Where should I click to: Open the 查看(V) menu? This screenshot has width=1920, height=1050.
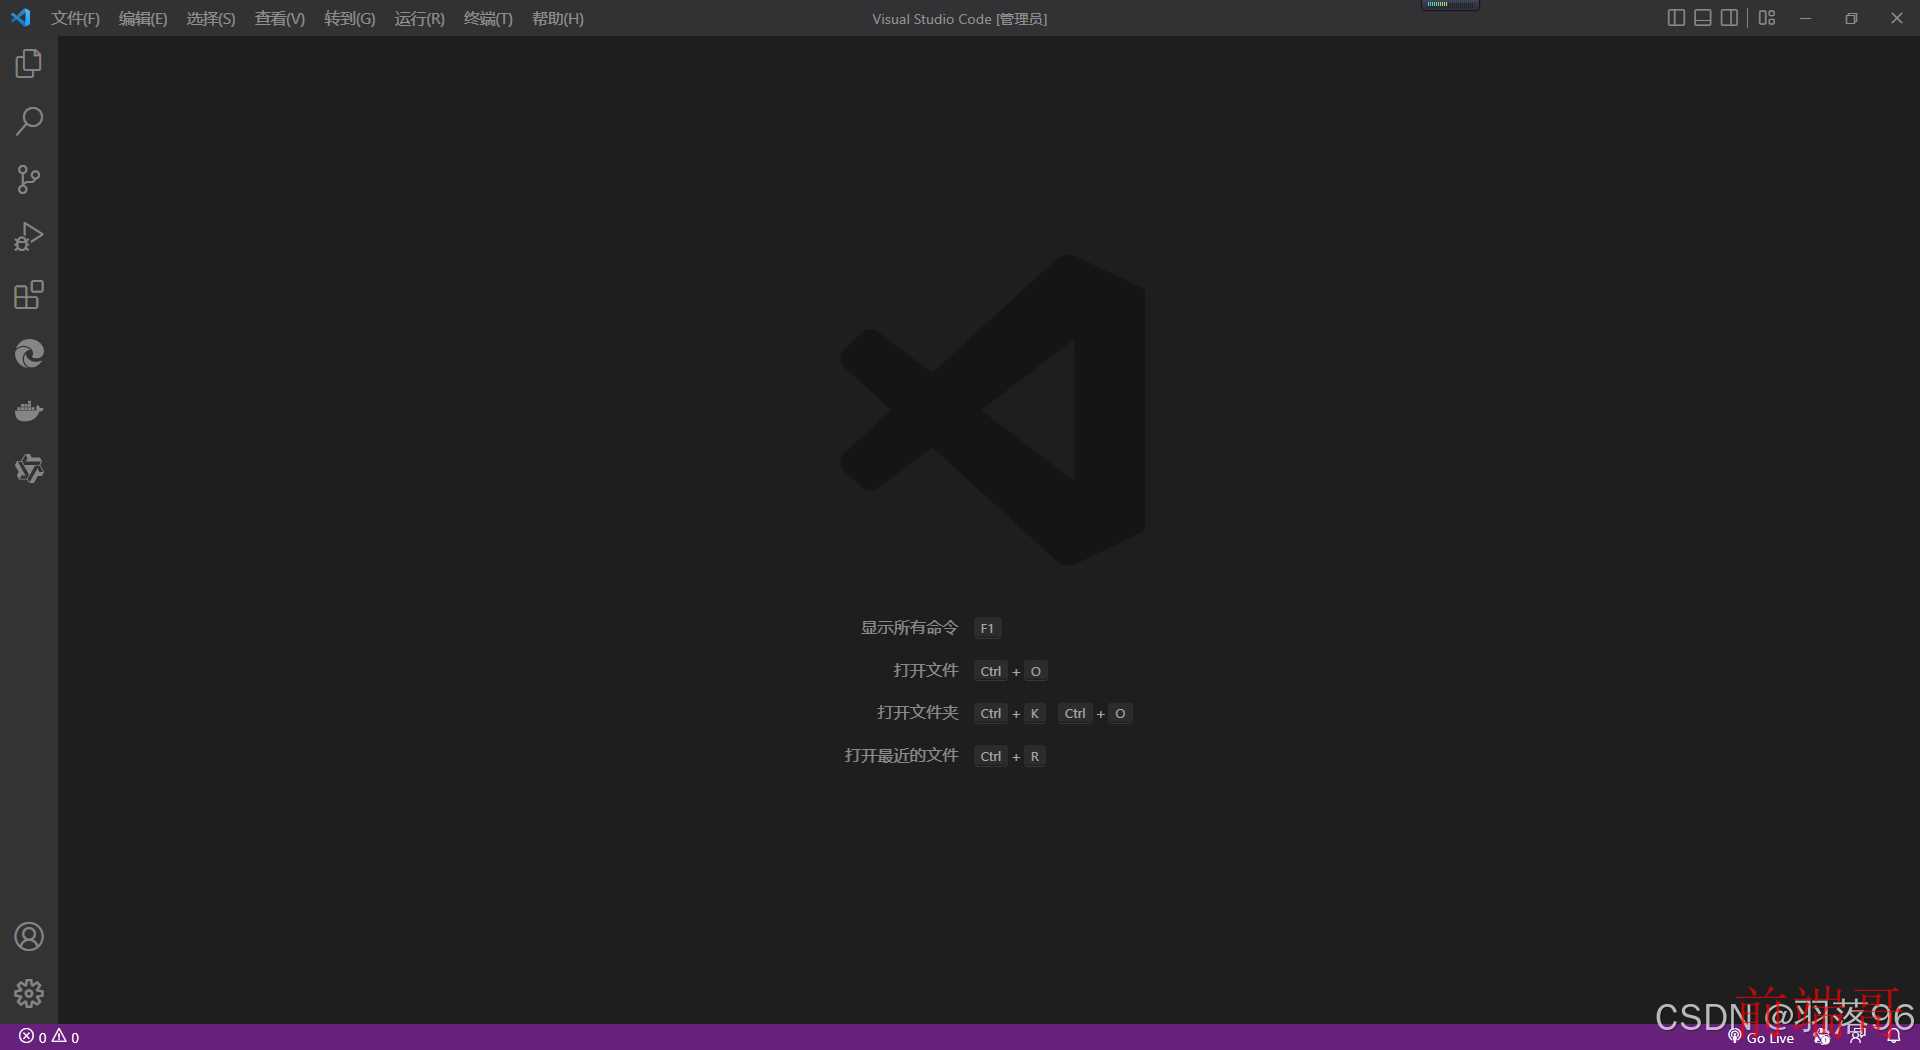tap(280, 19)
